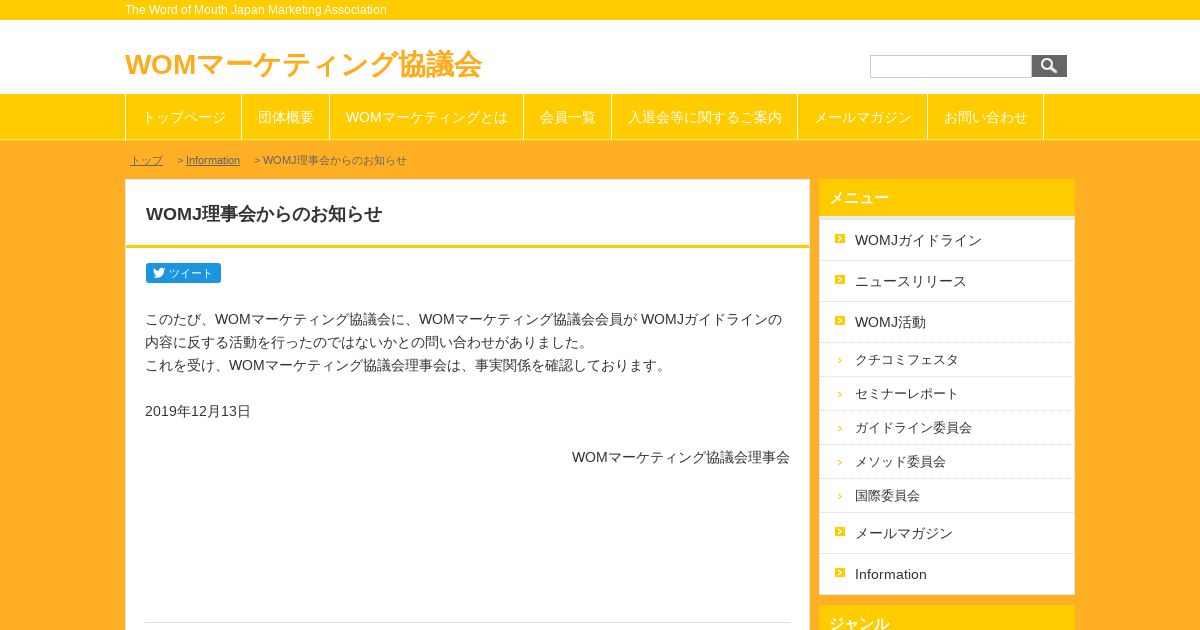This screenshot has height=630, width=1200.
Task: Click the Twitter ツイート button
Action: (x=183, y=273)
